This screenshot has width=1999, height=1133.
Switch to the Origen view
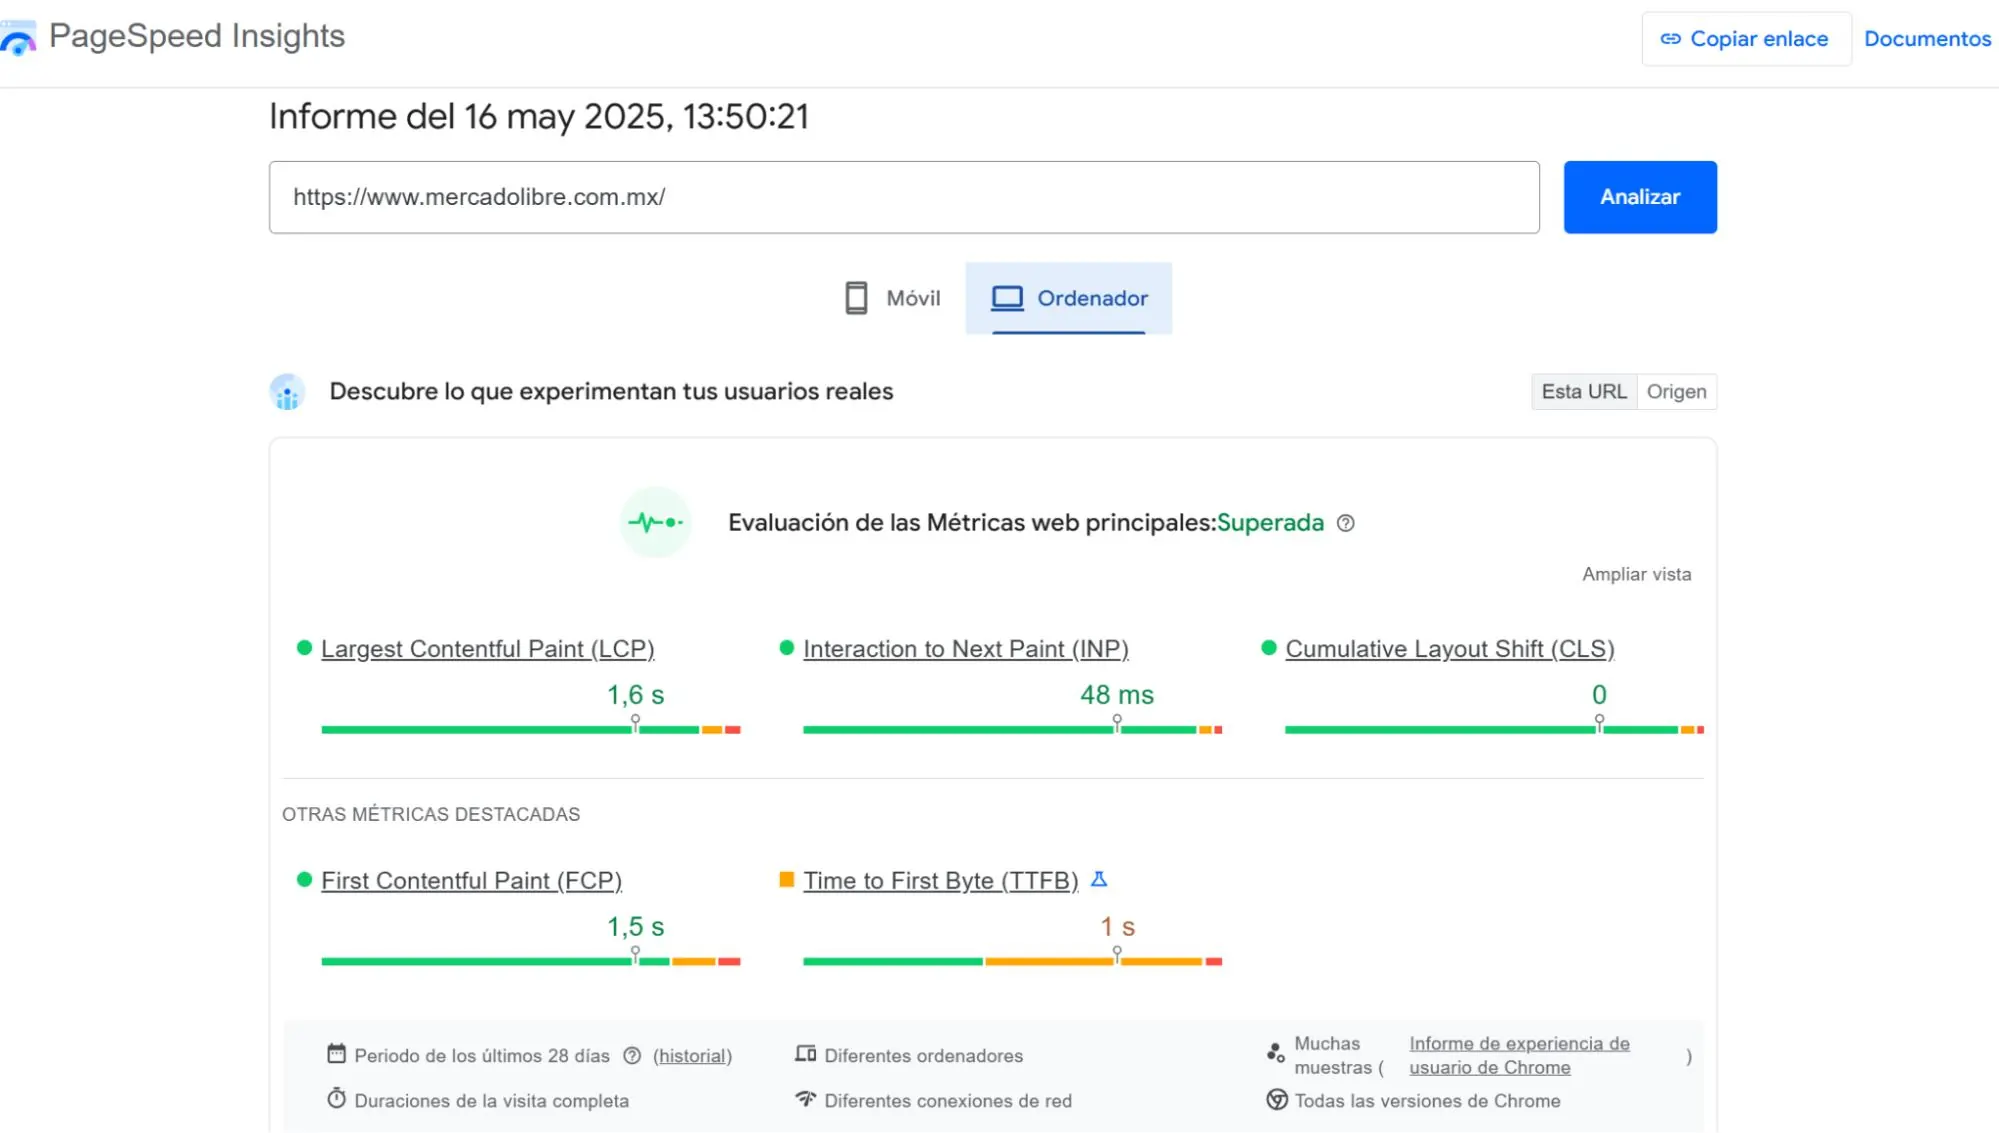tap(1676, 391)
